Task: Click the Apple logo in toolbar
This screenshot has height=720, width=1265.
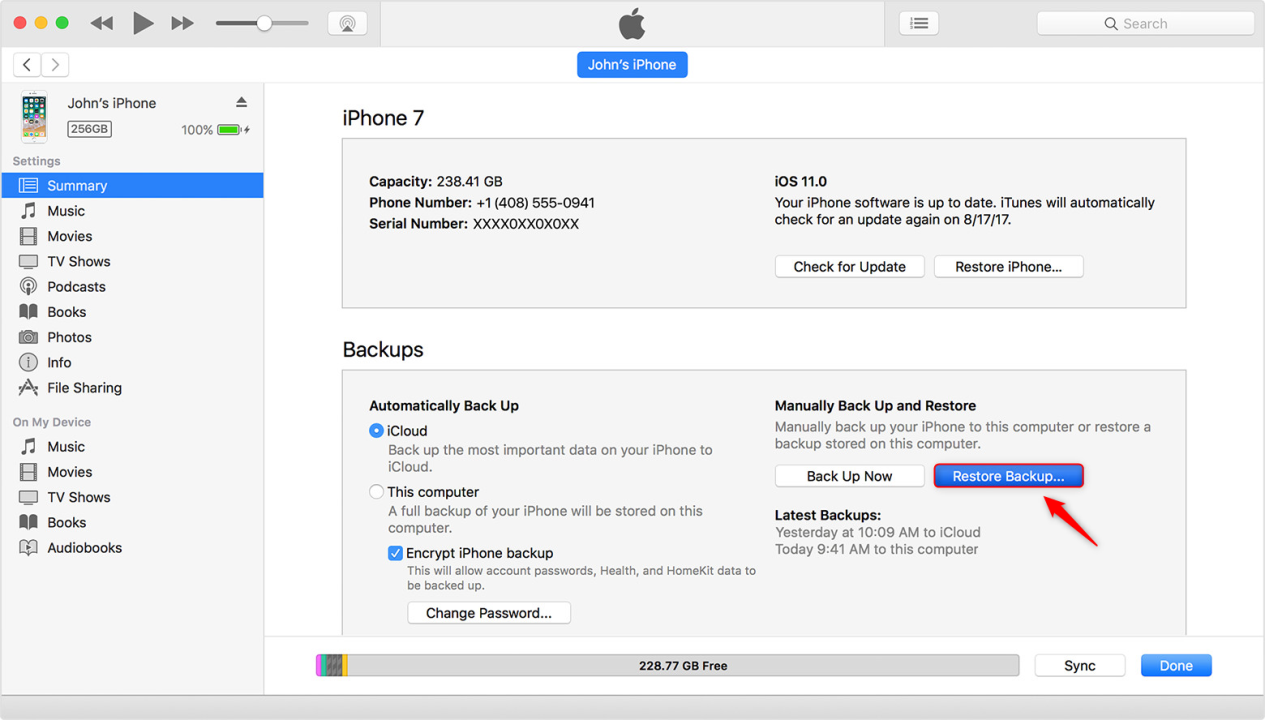Action: [x=632, y=23]
